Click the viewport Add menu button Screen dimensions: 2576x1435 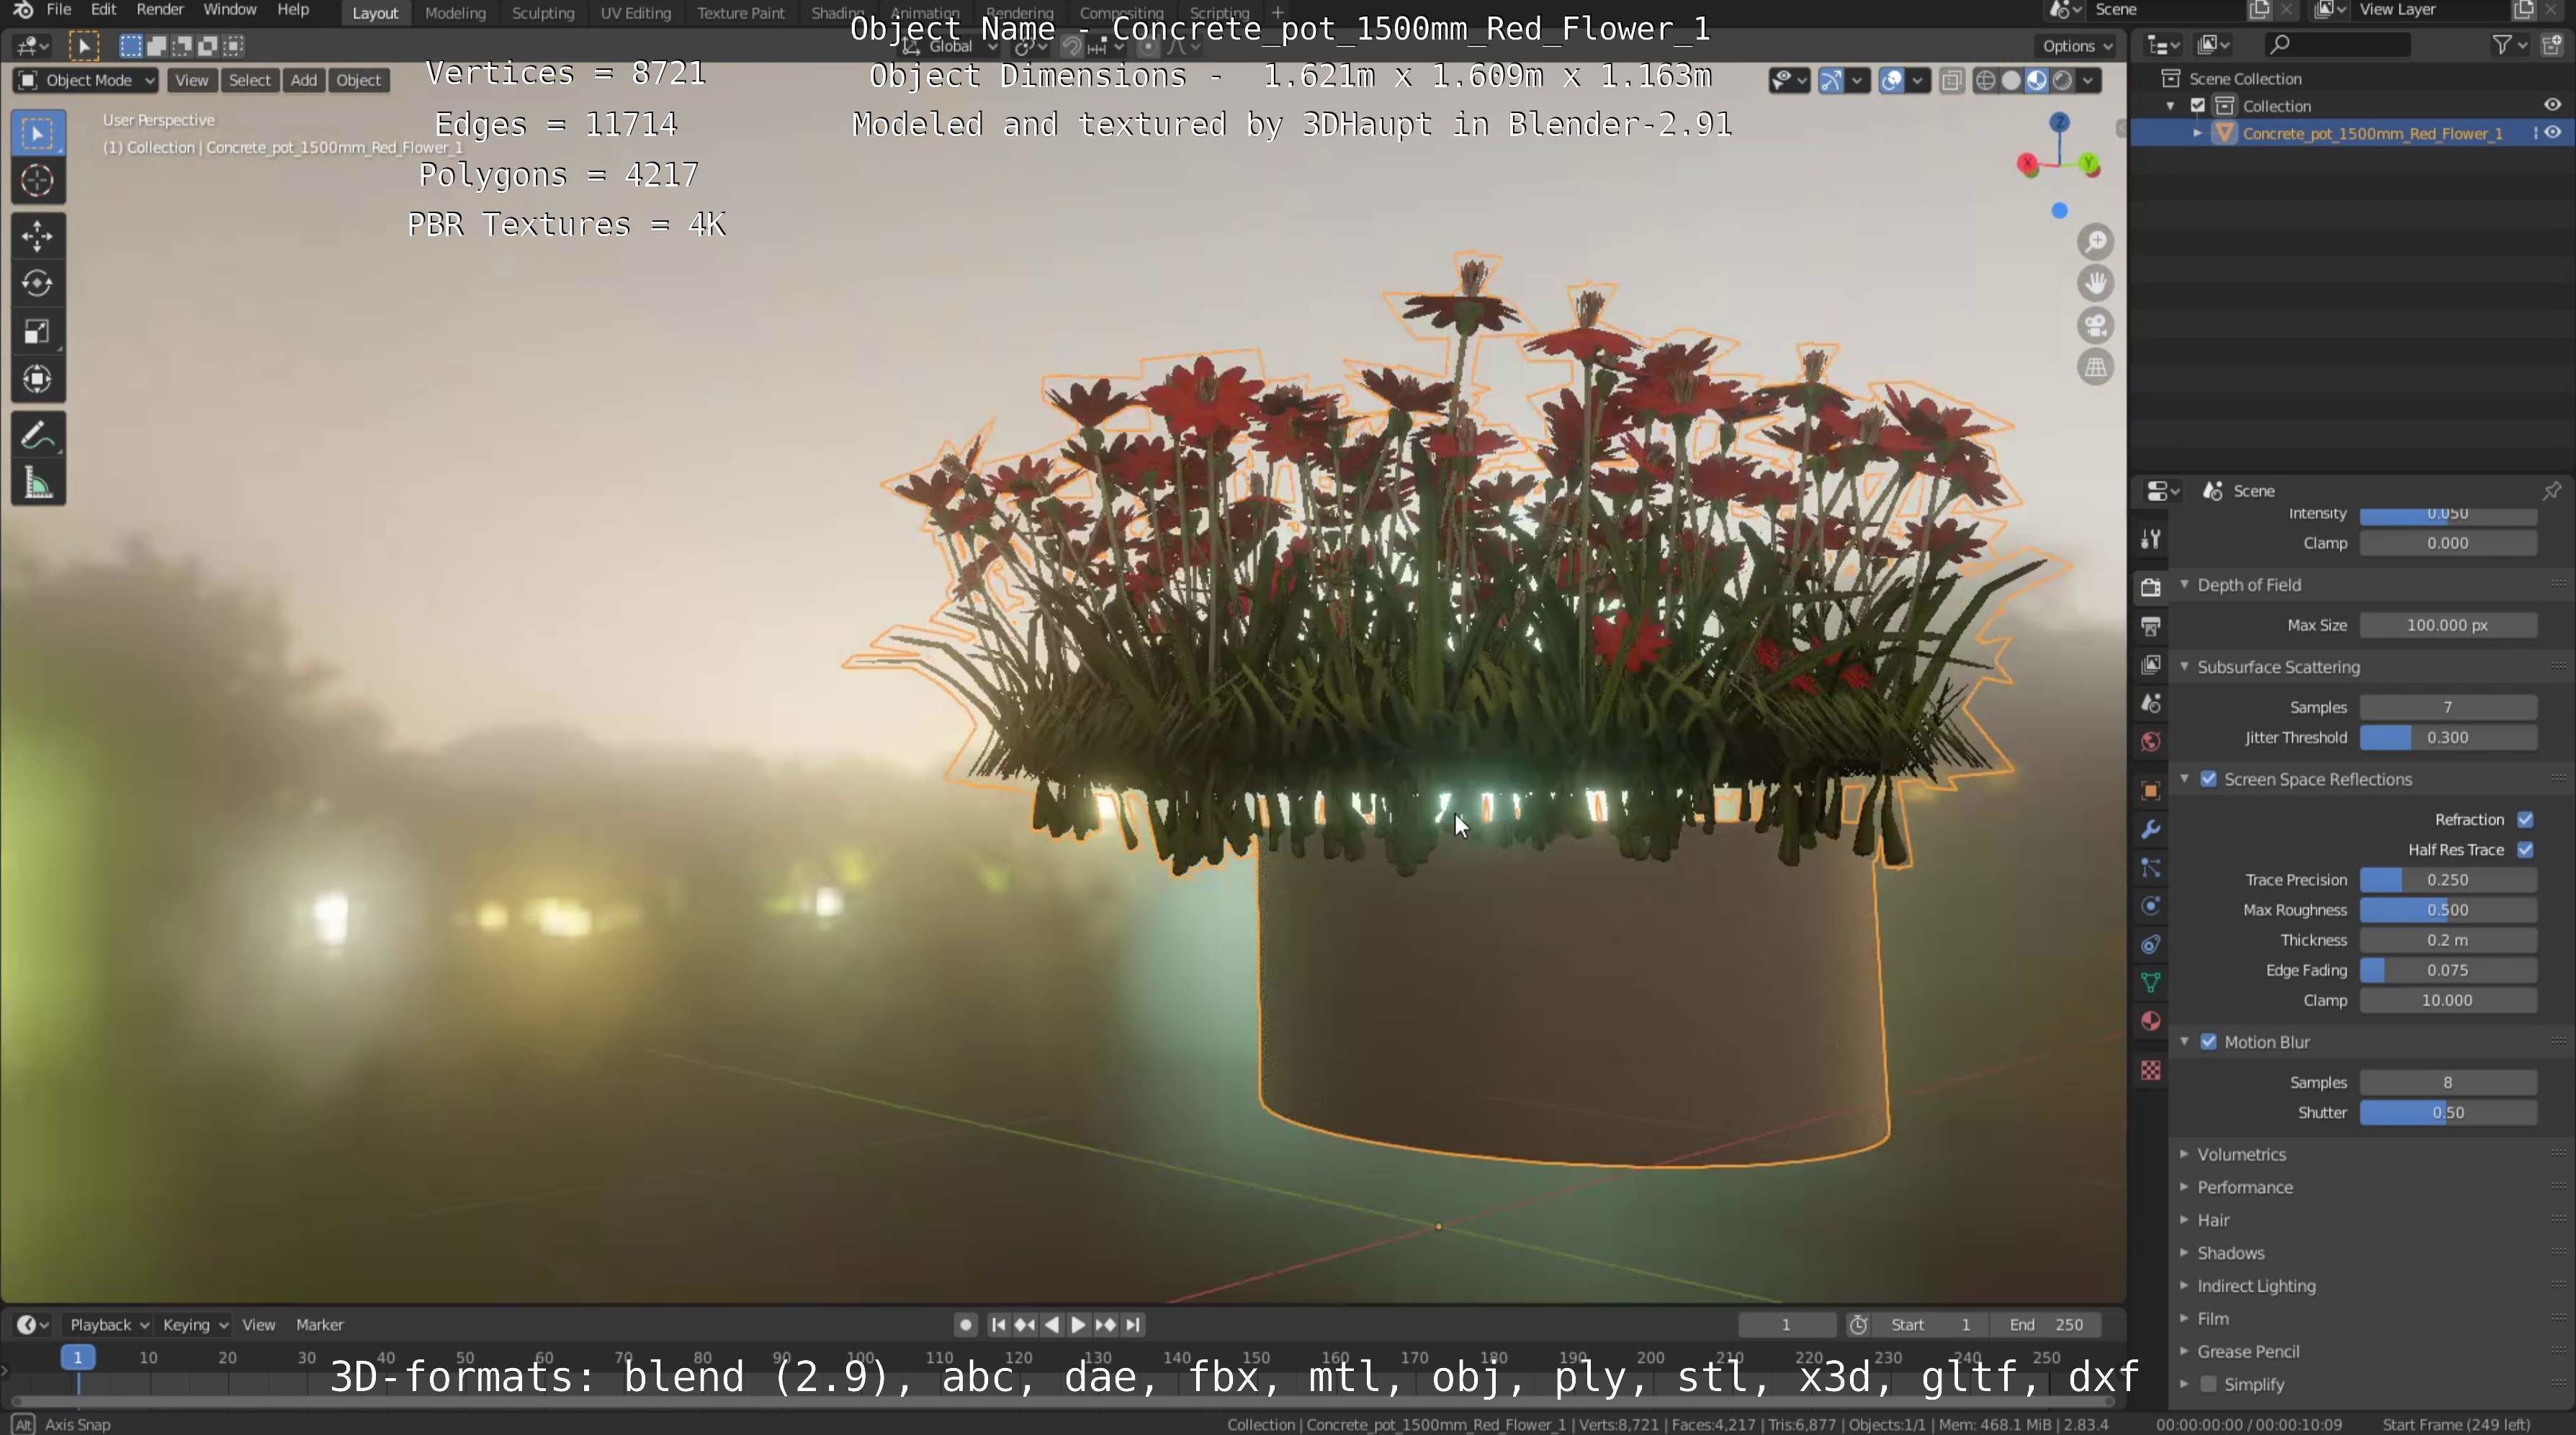pyautogui.click(x=303, y=80)
